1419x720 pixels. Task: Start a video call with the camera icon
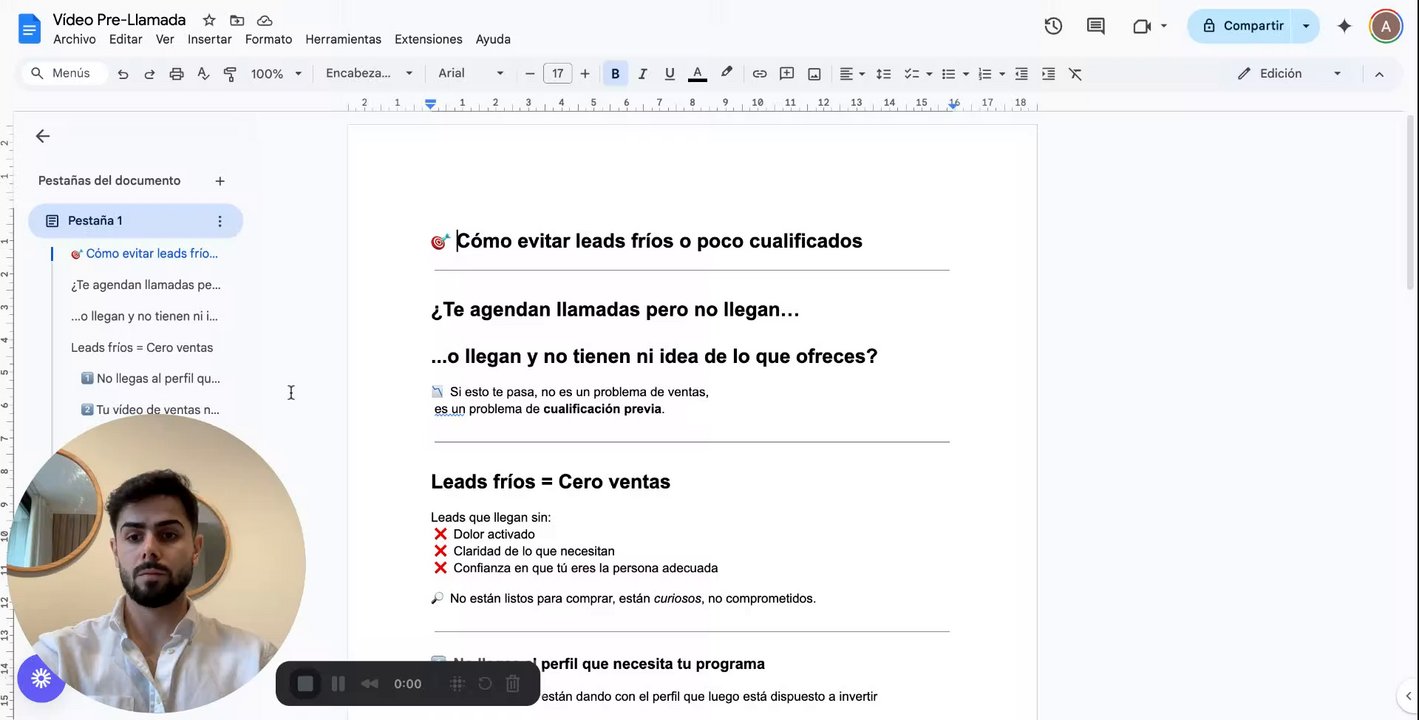tap(1142, 26)
